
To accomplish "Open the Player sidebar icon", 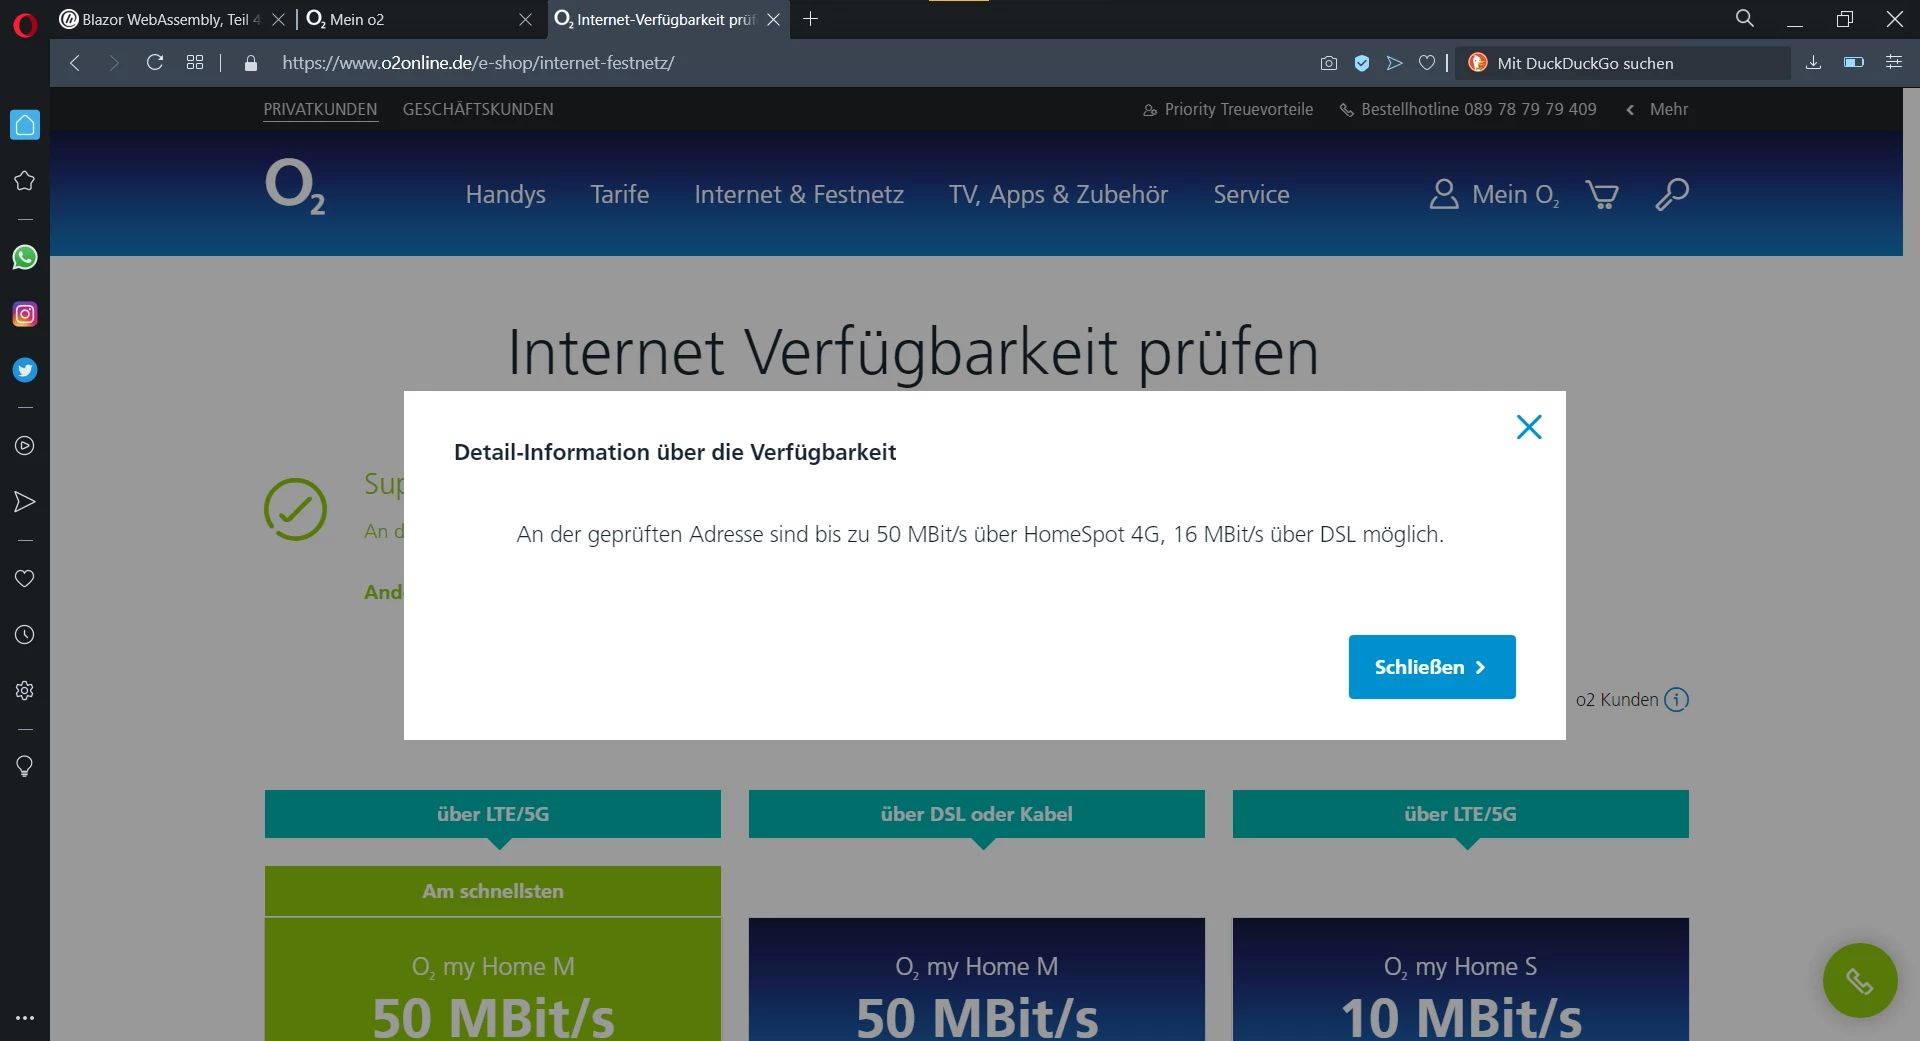I will coord(25,446).
